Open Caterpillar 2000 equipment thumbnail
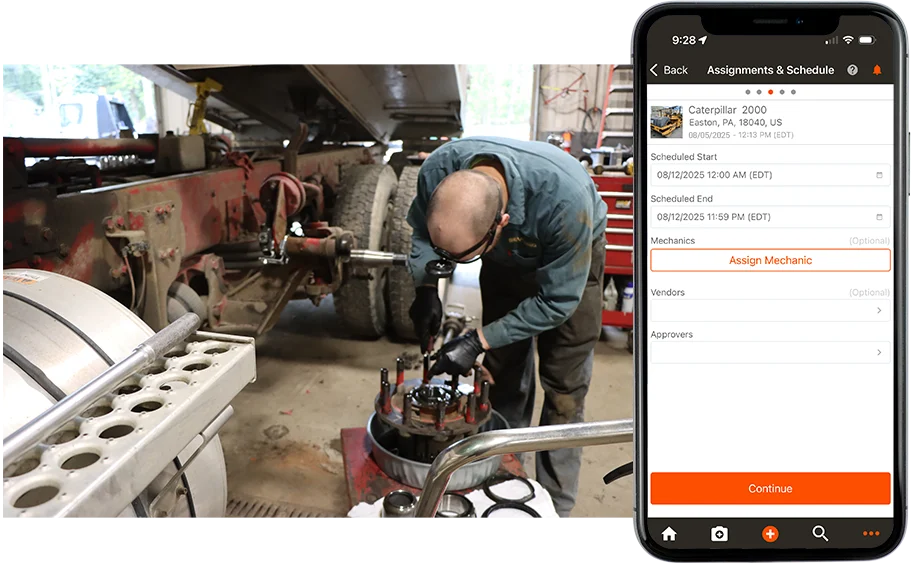This screenshot has width=911, height=563. (x=666, y=122)
